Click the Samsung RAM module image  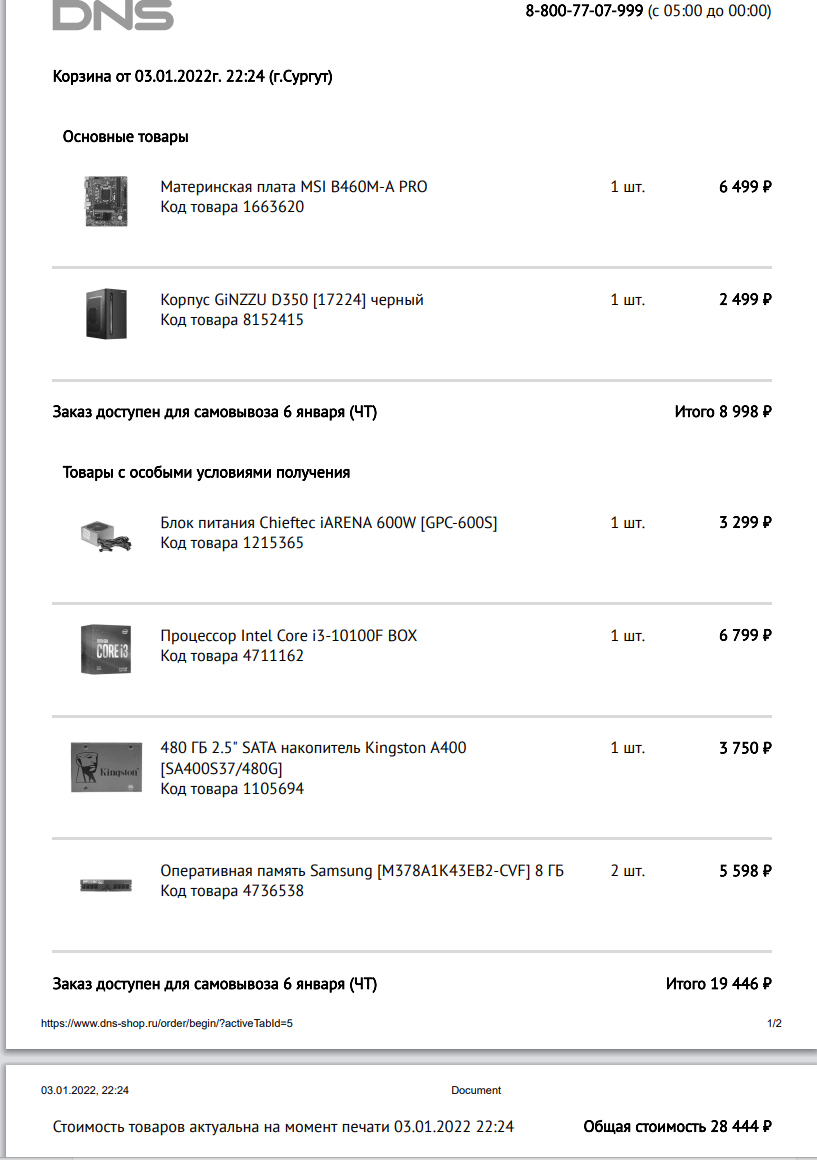(106, 885)
